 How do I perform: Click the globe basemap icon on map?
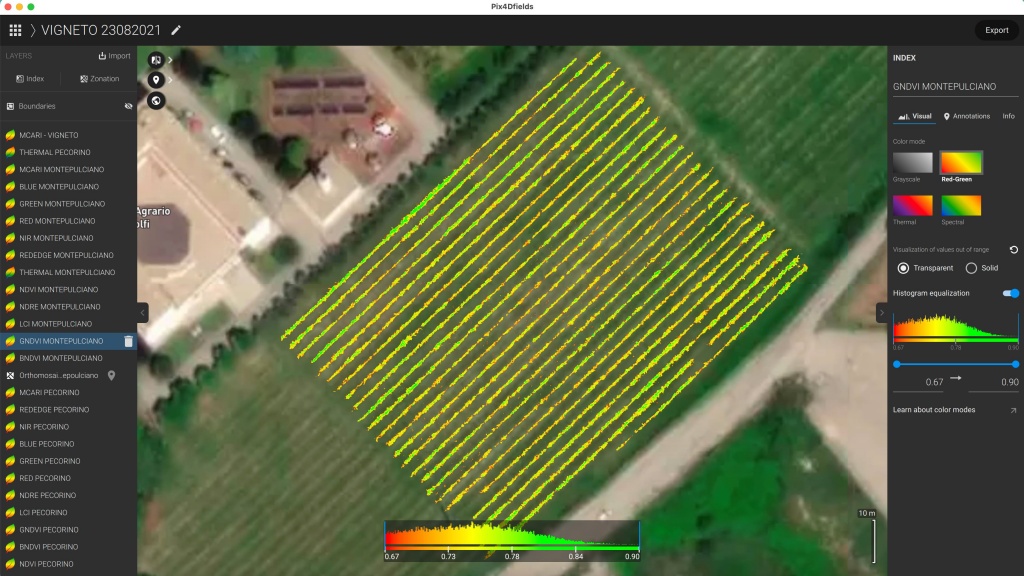155,101
